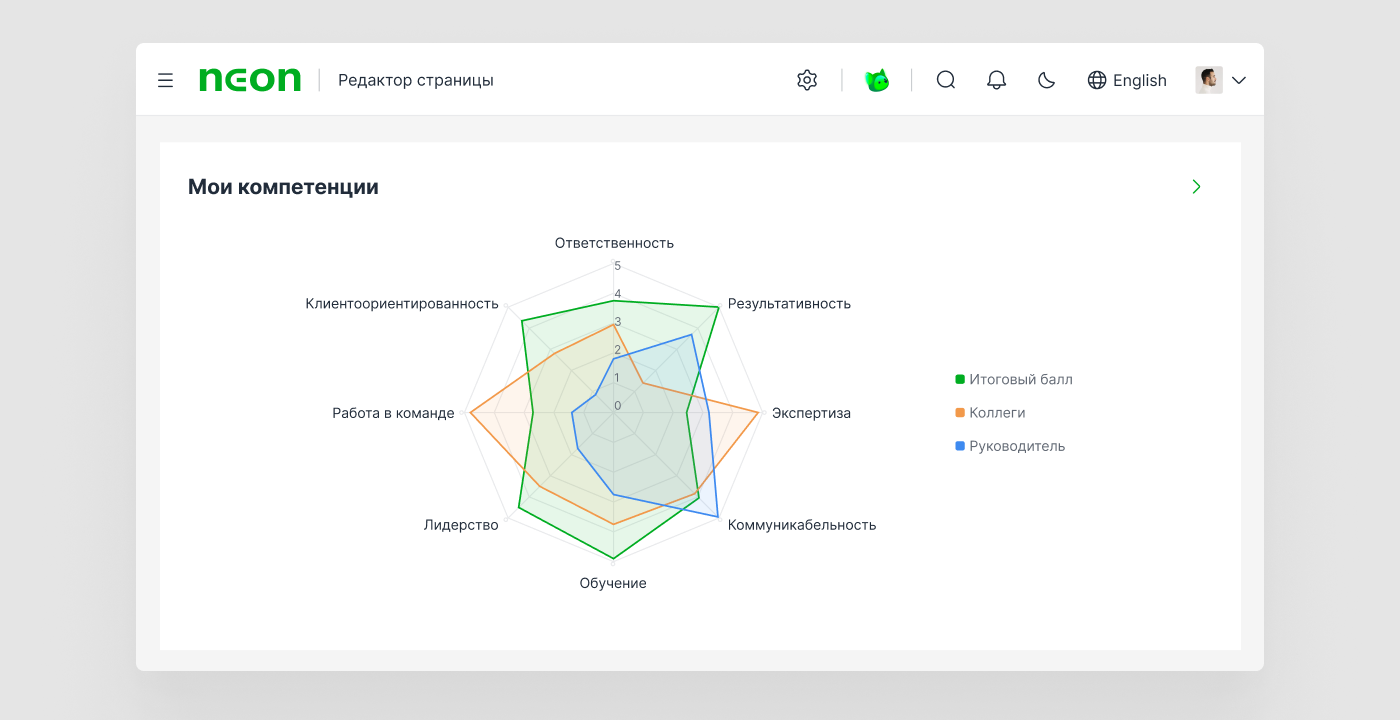The width and height of the screenshot is (1400, 720).
Task: Click the NEON logo
Action: tap(250, 80)
